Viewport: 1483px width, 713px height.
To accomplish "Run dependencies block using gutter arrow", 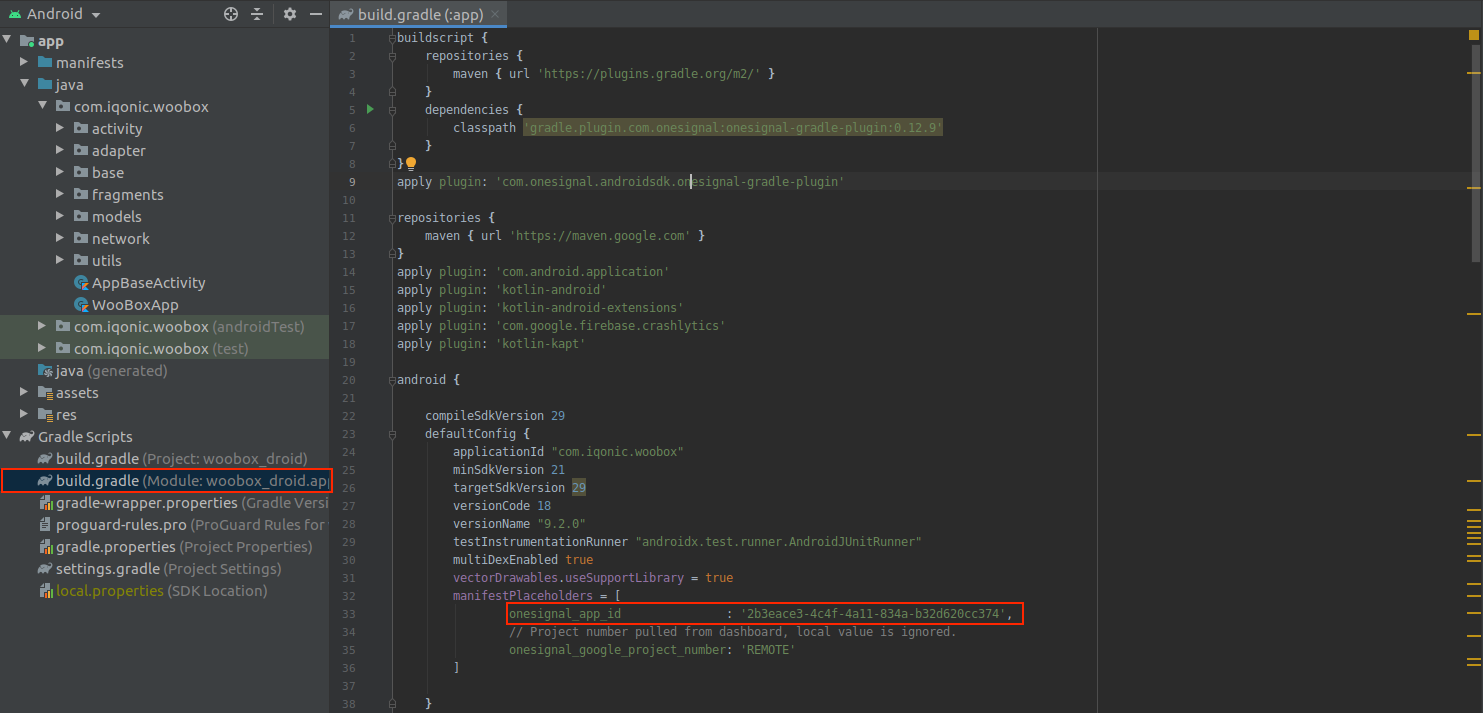I will click(x=370, y=109).
